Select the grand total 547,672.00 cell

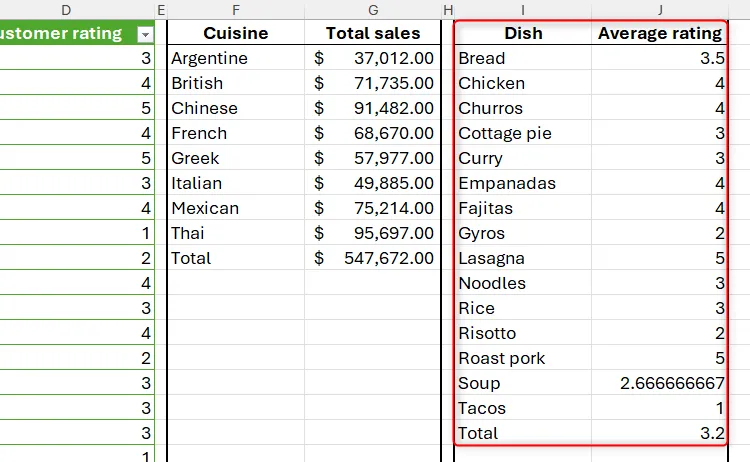[x=373, y=258]
